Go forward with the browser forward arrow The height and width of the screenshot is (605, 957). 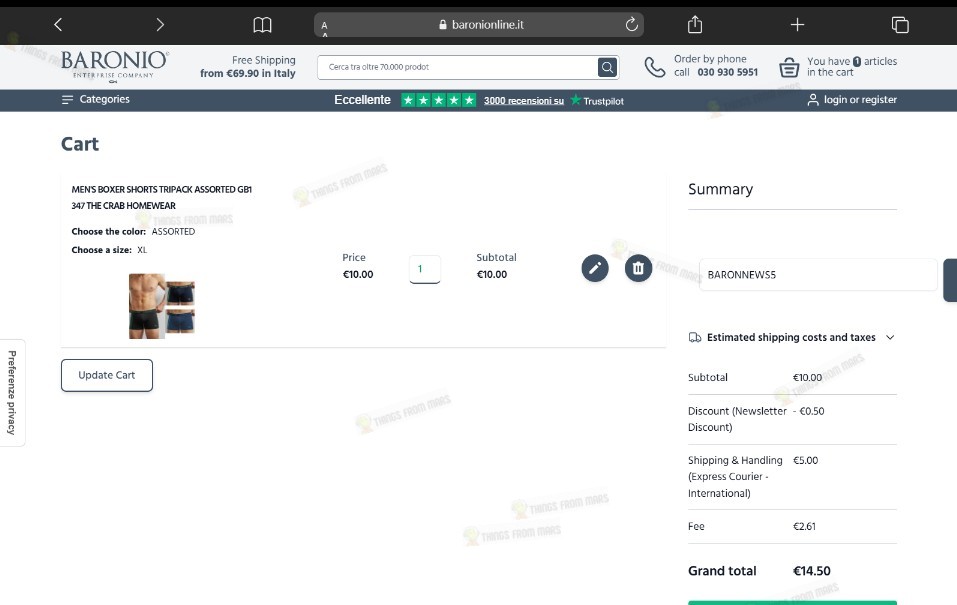click(160, 24)
